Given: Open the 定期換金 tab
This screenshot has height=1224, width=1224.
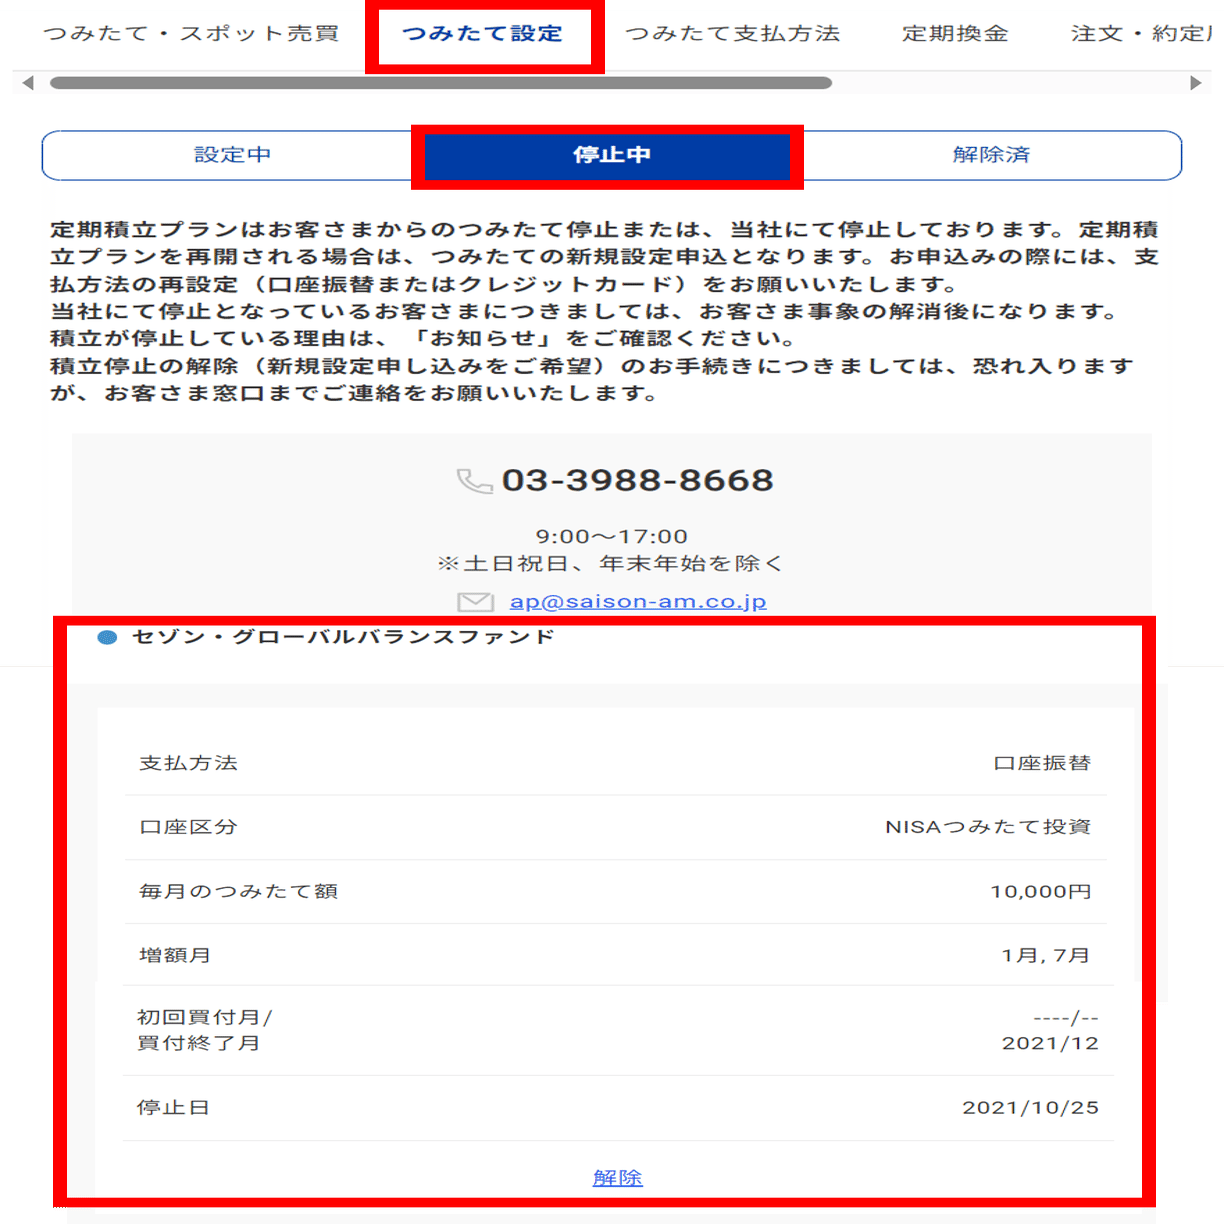Looking at the screenshot, I should [955, 33].
